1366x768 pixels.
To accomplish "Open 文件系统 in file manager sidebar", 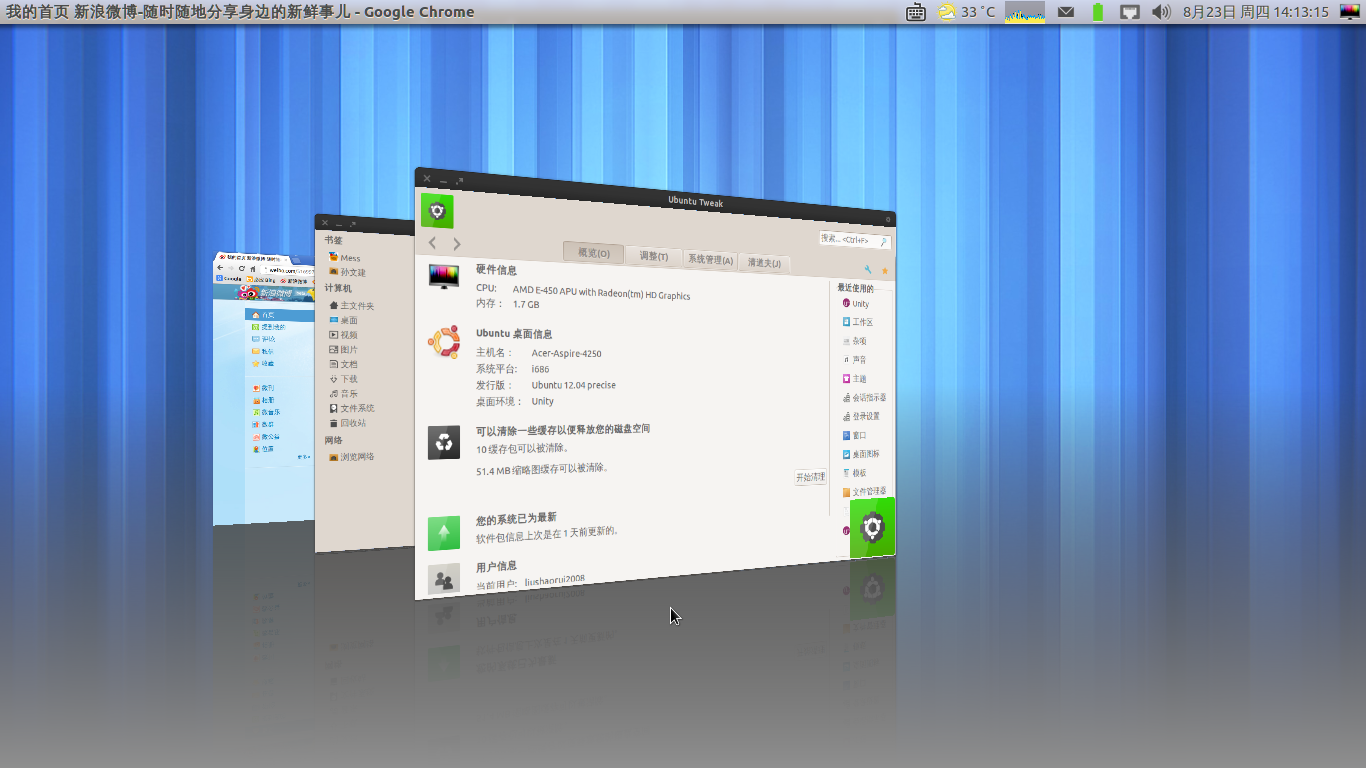I will coord(351,408).
